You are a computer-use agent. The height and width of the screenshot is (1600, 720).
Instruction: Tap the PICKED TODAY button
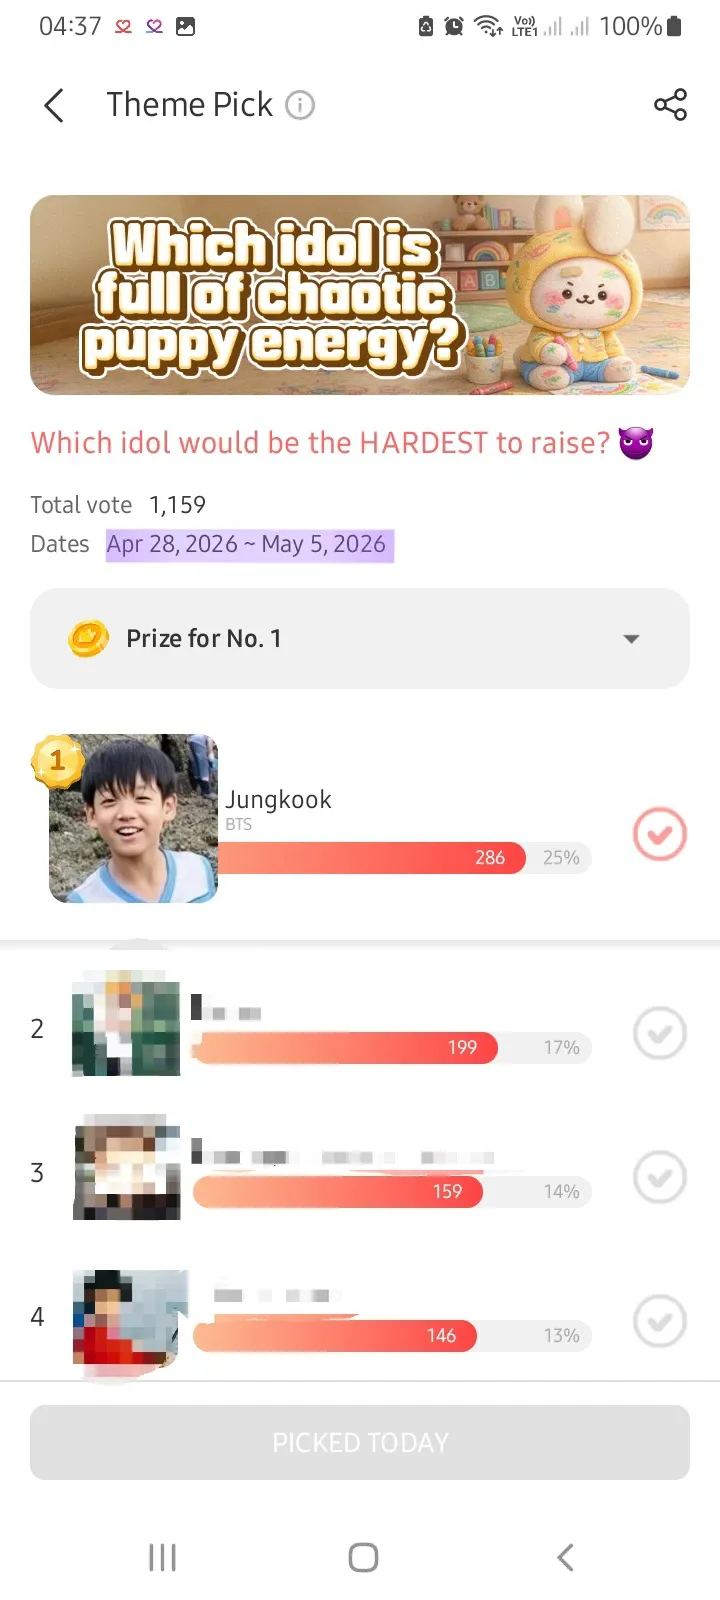tap(360, 1442)
